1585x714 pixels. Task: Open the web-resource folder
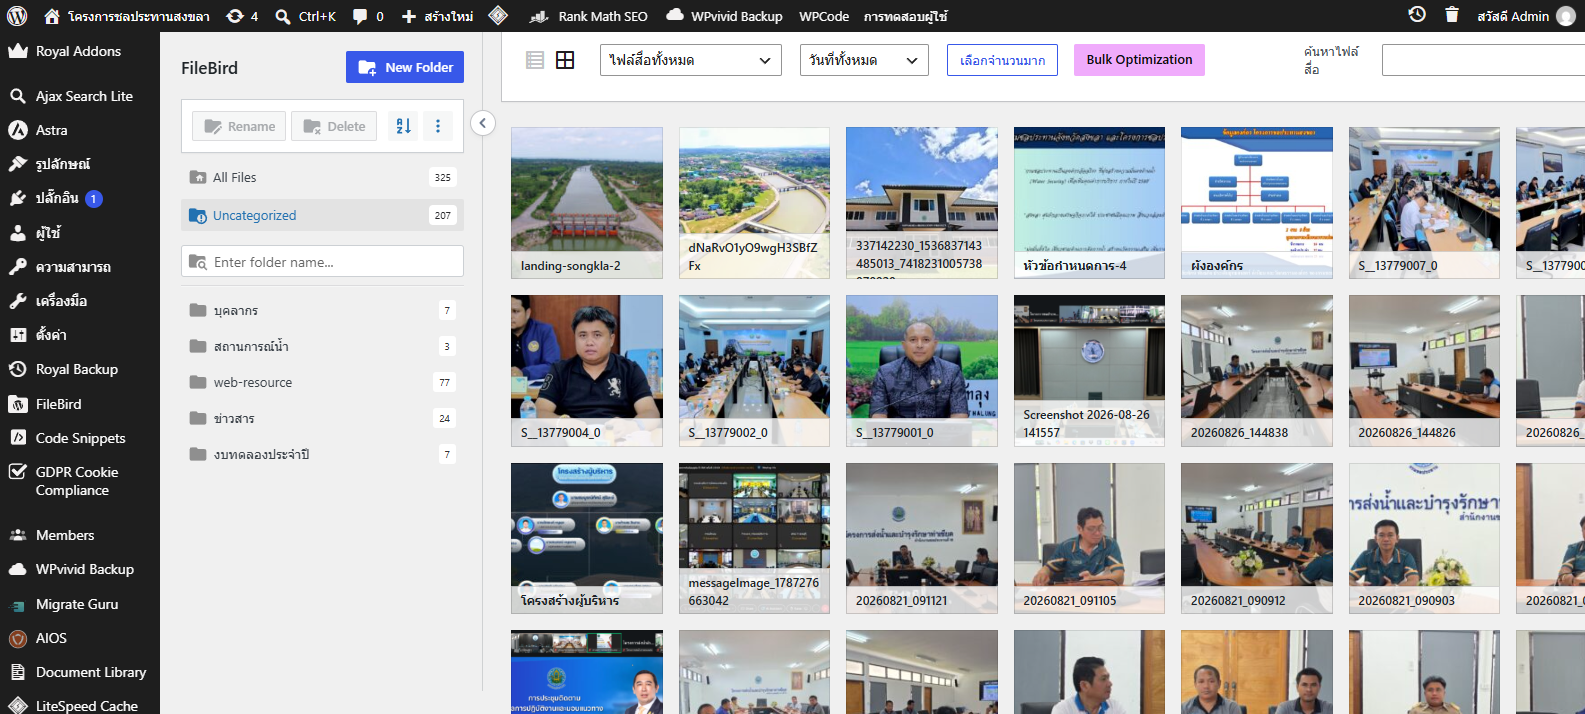[322, 382]
